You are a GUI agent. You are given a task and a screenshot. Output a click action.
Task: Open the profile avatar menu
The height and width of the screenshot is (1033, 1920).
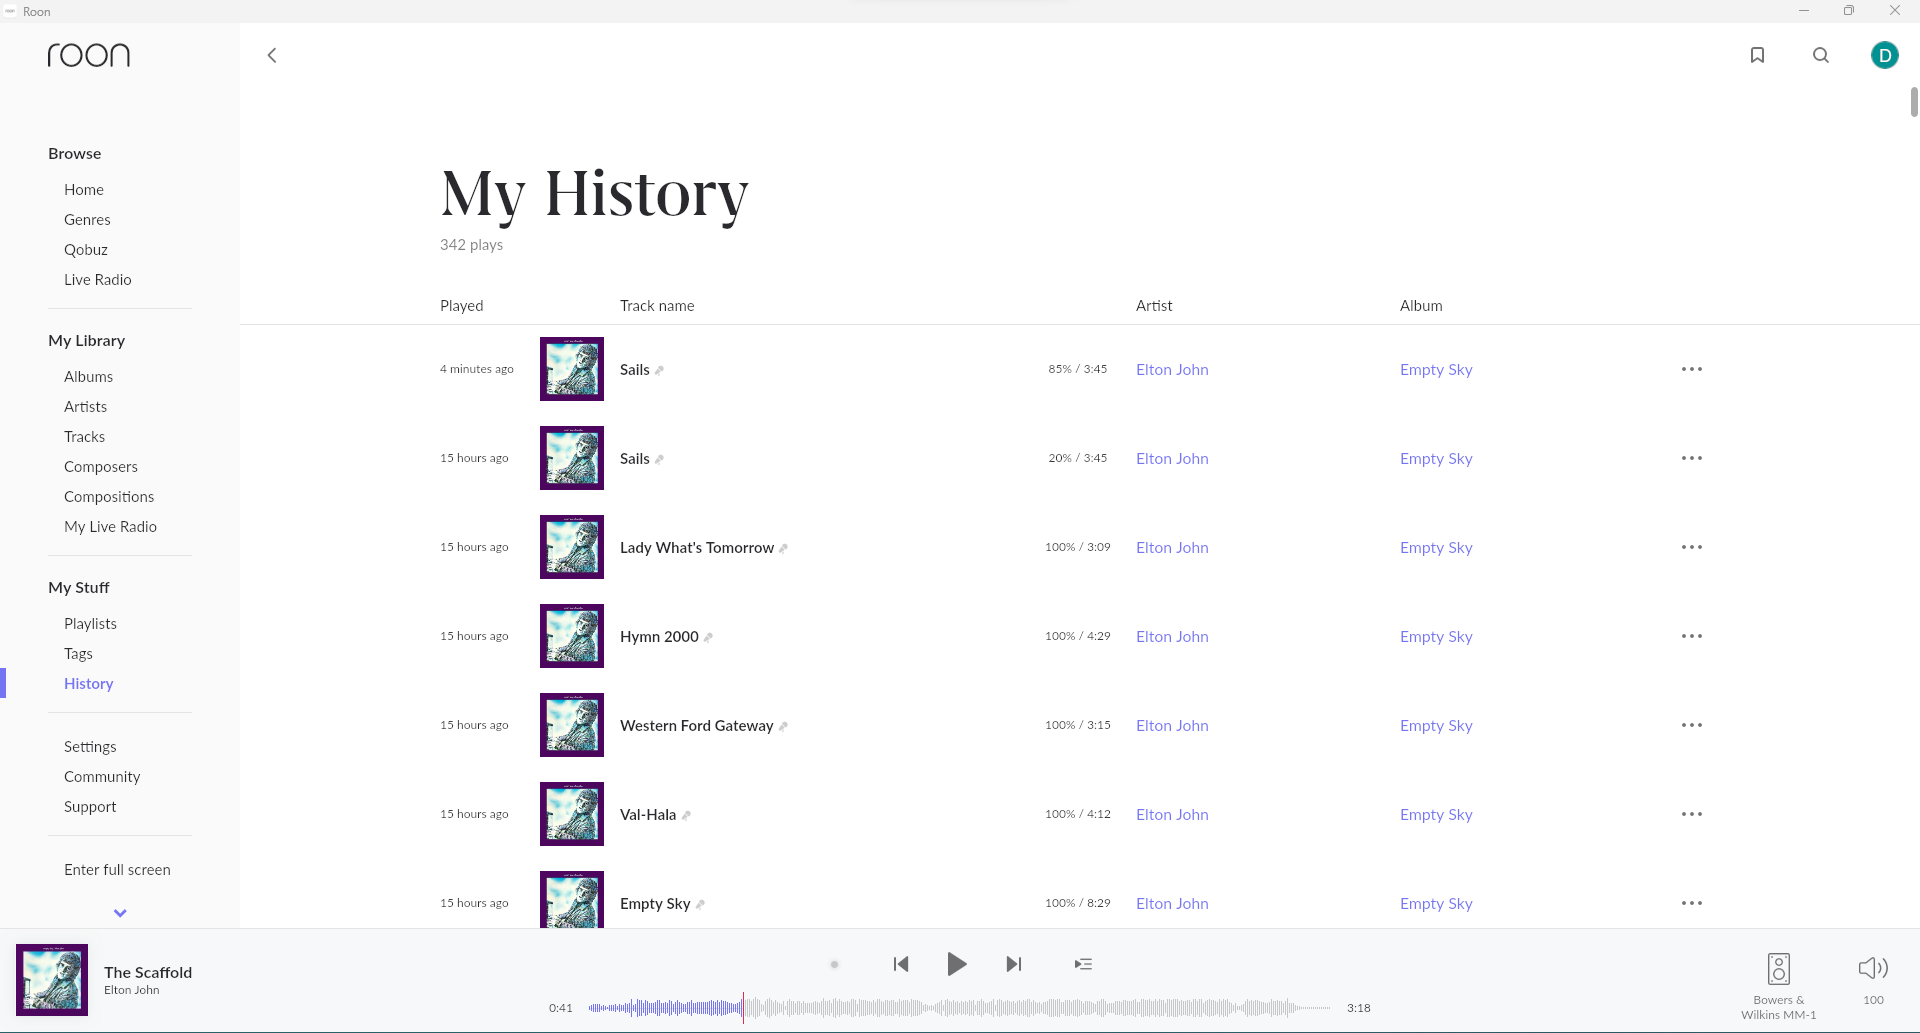[1885, 55]
